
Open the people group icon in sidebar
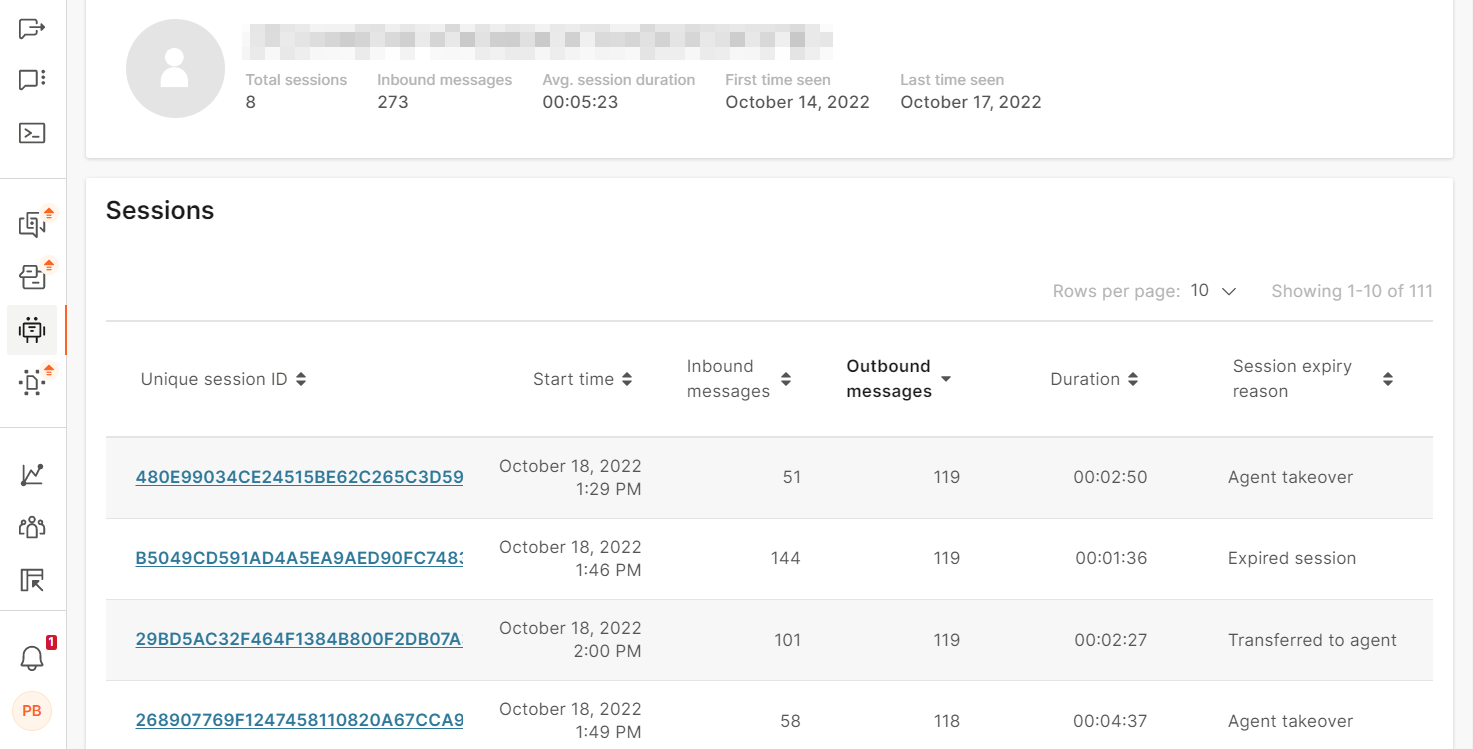[x=32, y=527]
